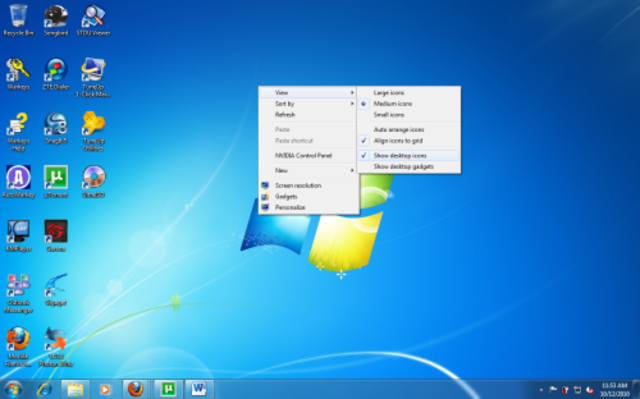Select the µTorrent desktop shortcut
The image size is (640, 399).
(x=56, y=182)
